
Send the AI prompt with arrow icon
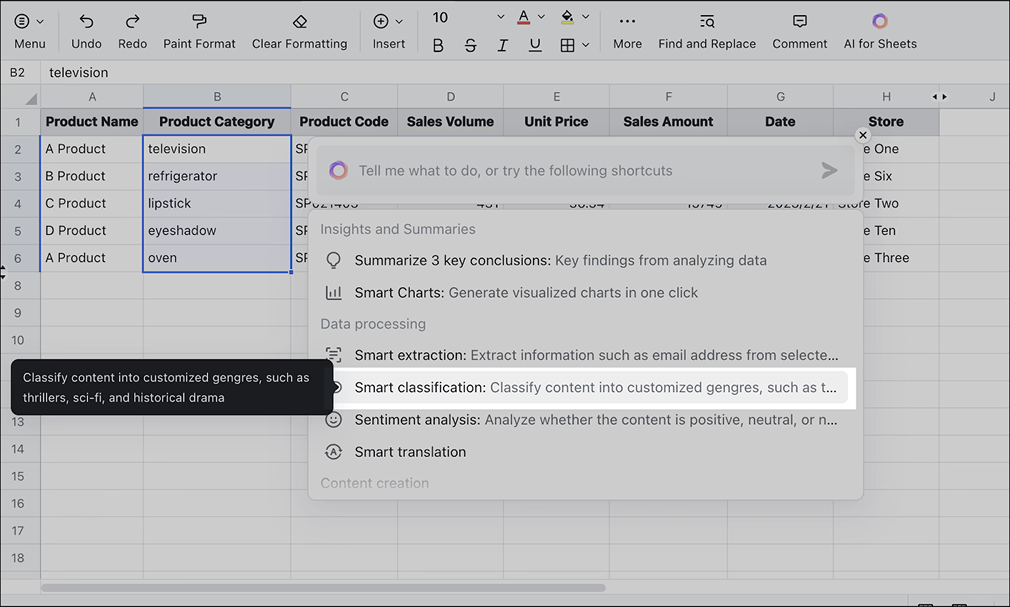tap(829, 171)
